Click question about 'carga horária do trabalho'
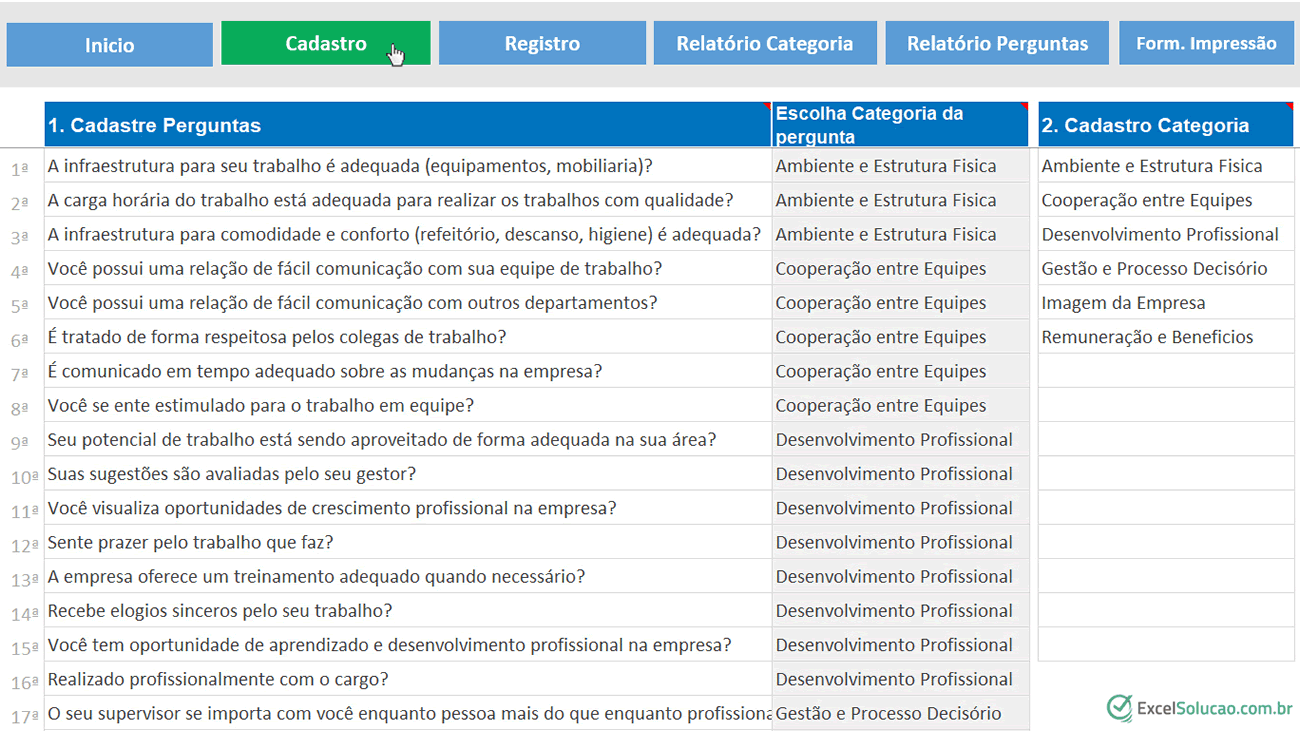 pyautogui.click(x=408, y=200)
